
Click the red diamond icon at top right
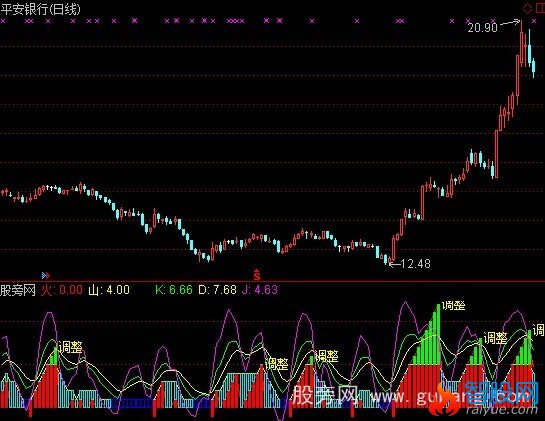click(x=527, y=9)
